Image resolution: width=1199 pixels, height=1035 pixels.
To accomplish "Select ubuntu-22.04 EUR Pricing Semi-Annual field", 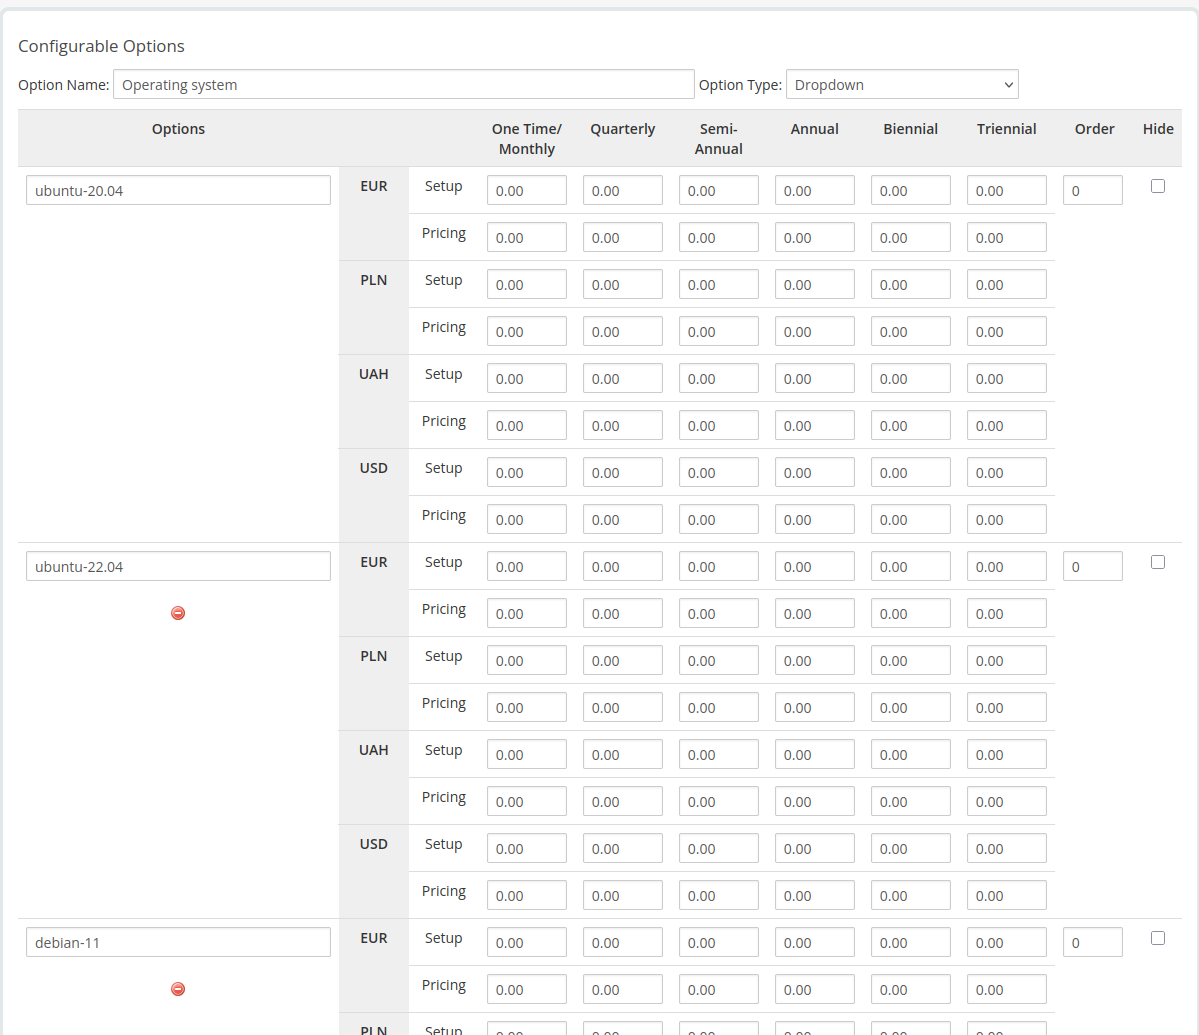I will point(719,614).
